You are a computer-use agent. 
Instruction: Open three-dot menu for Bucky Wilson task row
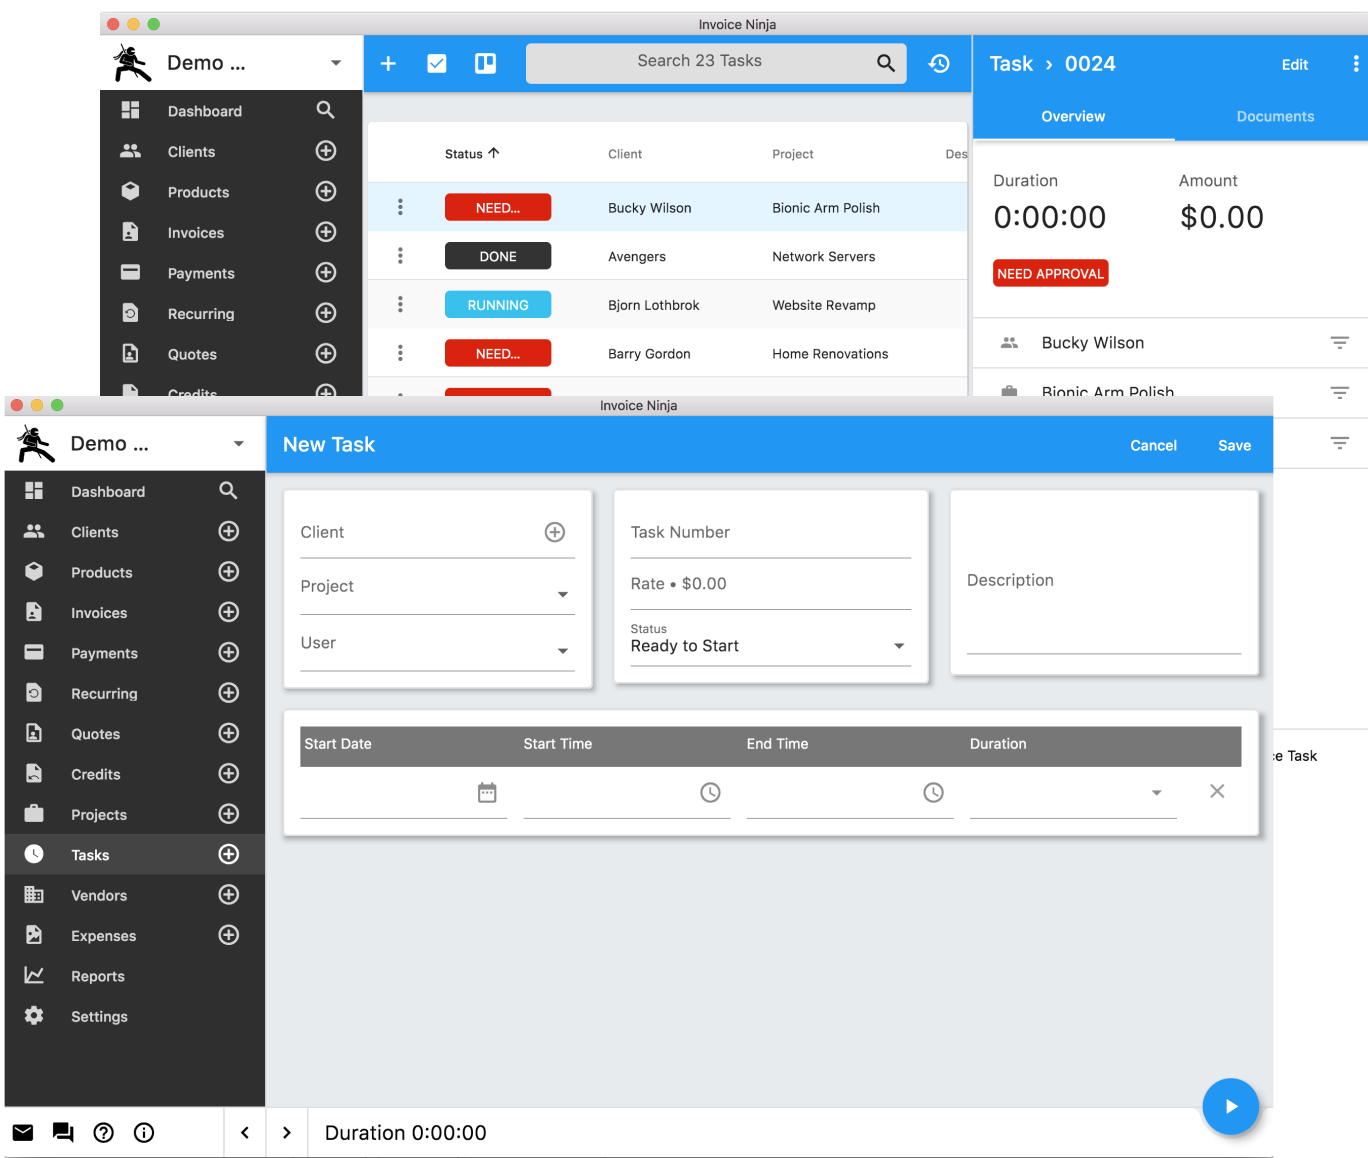400,207
